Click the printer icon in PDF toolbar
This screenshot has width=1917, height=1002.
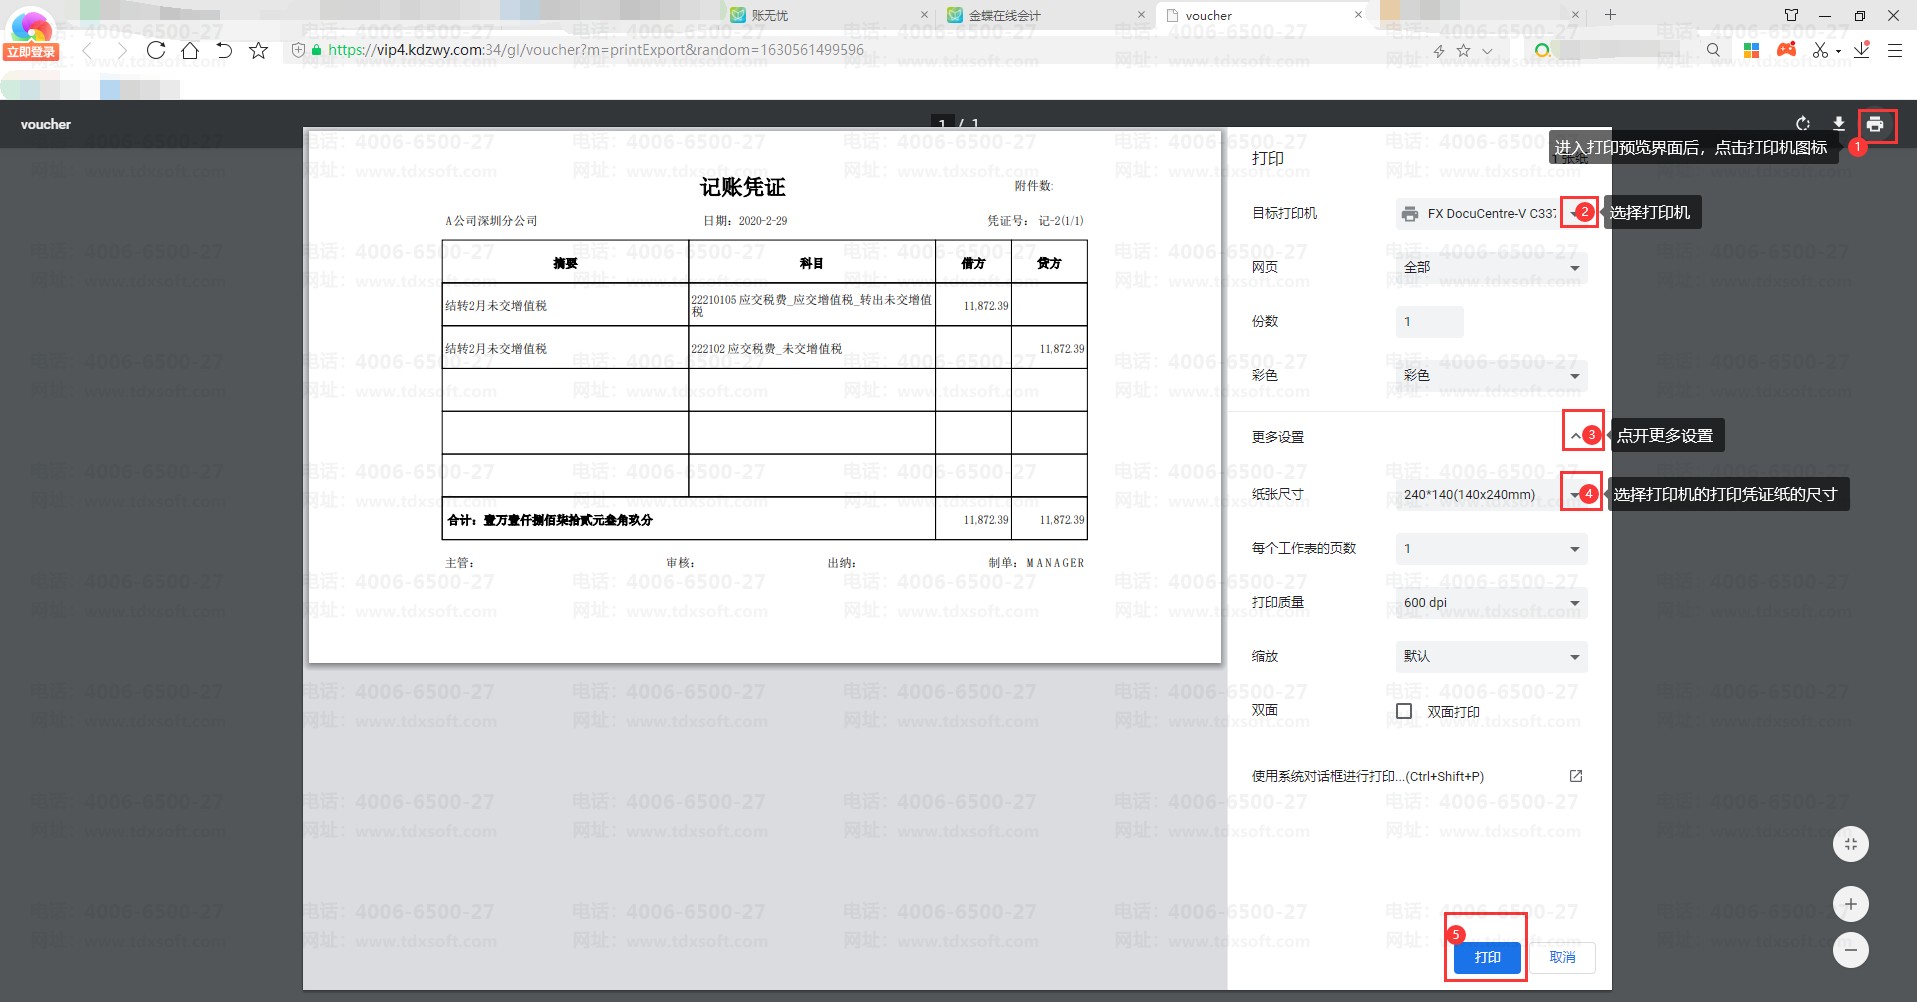coord(1875,124)
